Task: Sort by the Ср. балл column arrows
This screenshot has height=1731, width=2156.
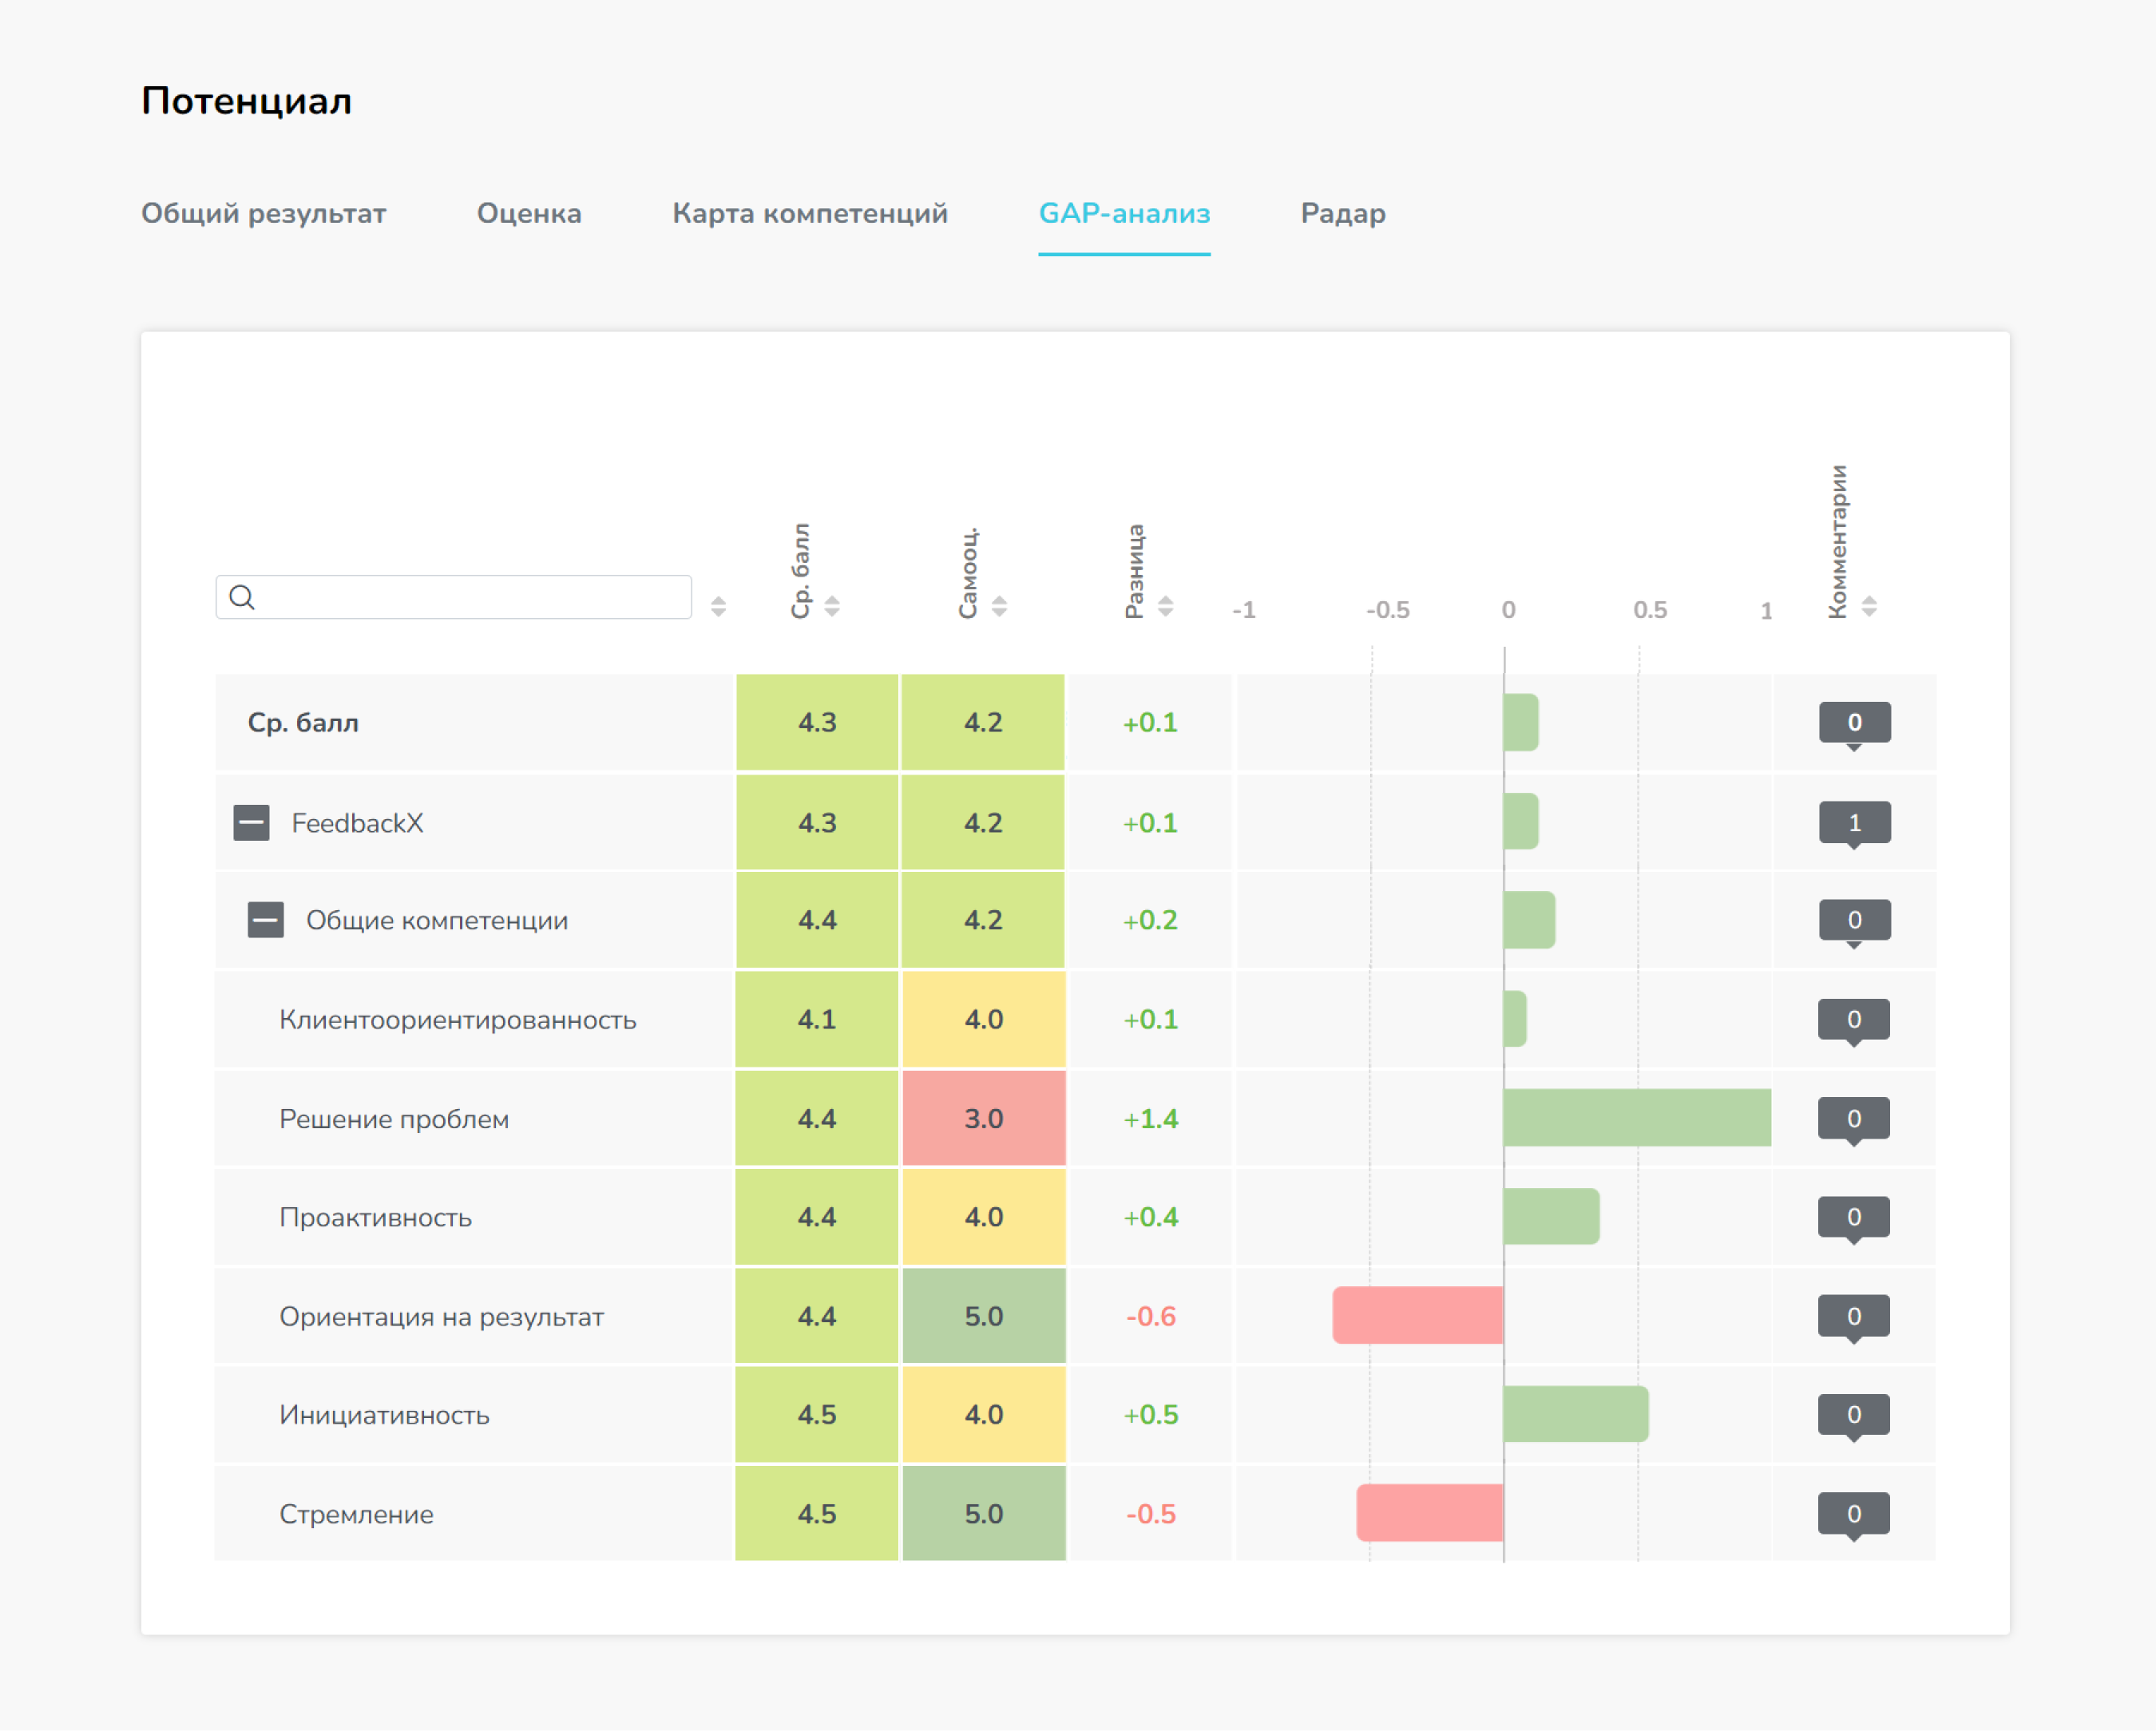Action: click(x=832, y=606)
